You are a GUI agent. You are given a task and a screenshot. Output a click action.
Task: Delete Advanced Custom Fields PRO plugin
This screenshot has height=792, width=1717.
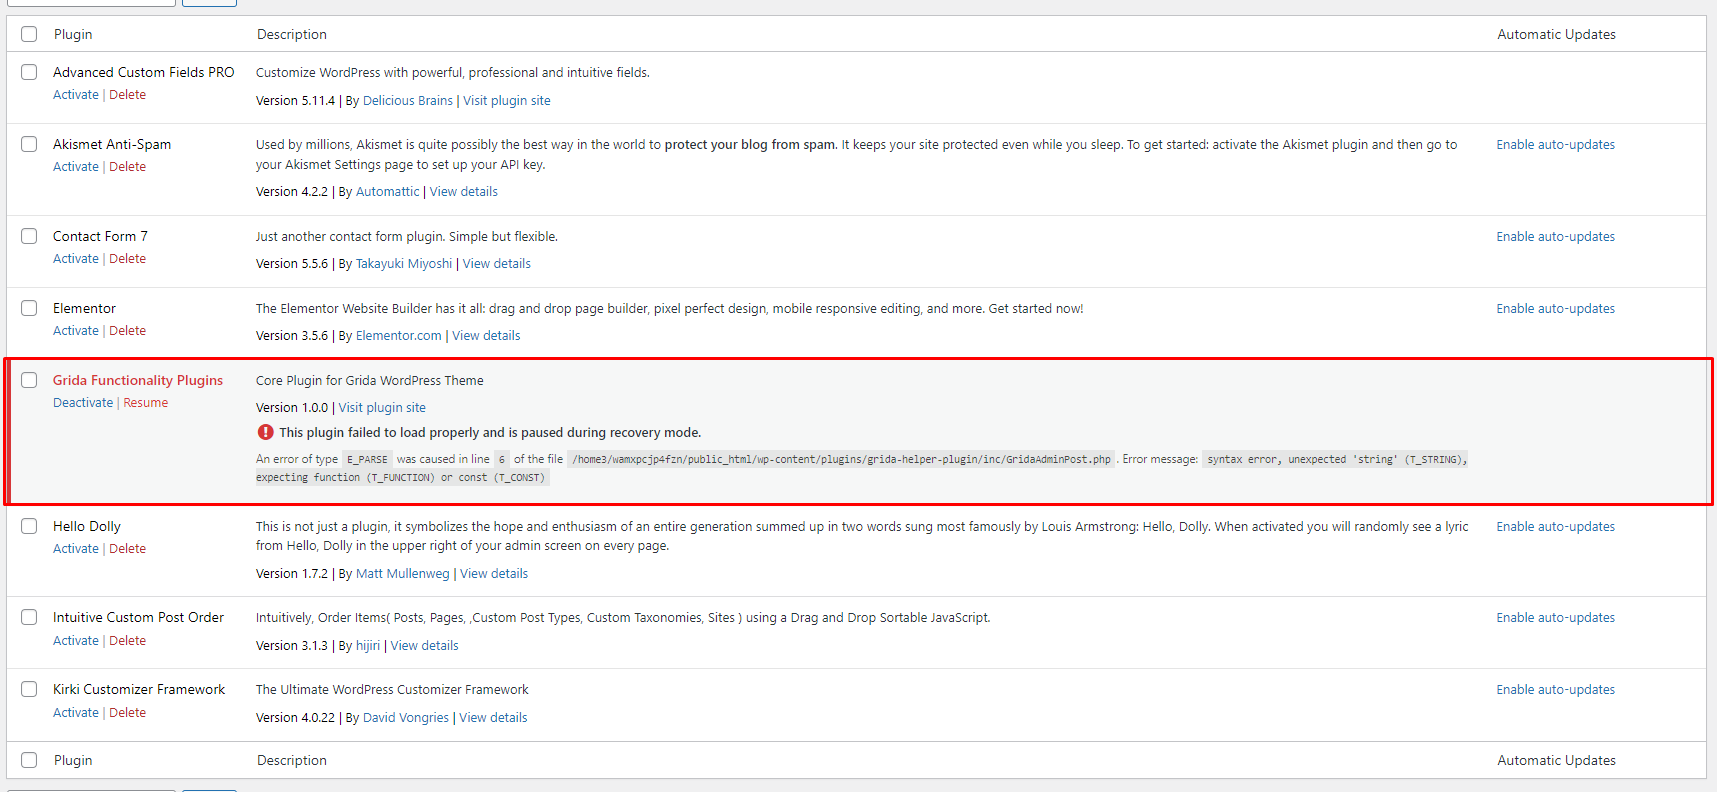[127, 95]
